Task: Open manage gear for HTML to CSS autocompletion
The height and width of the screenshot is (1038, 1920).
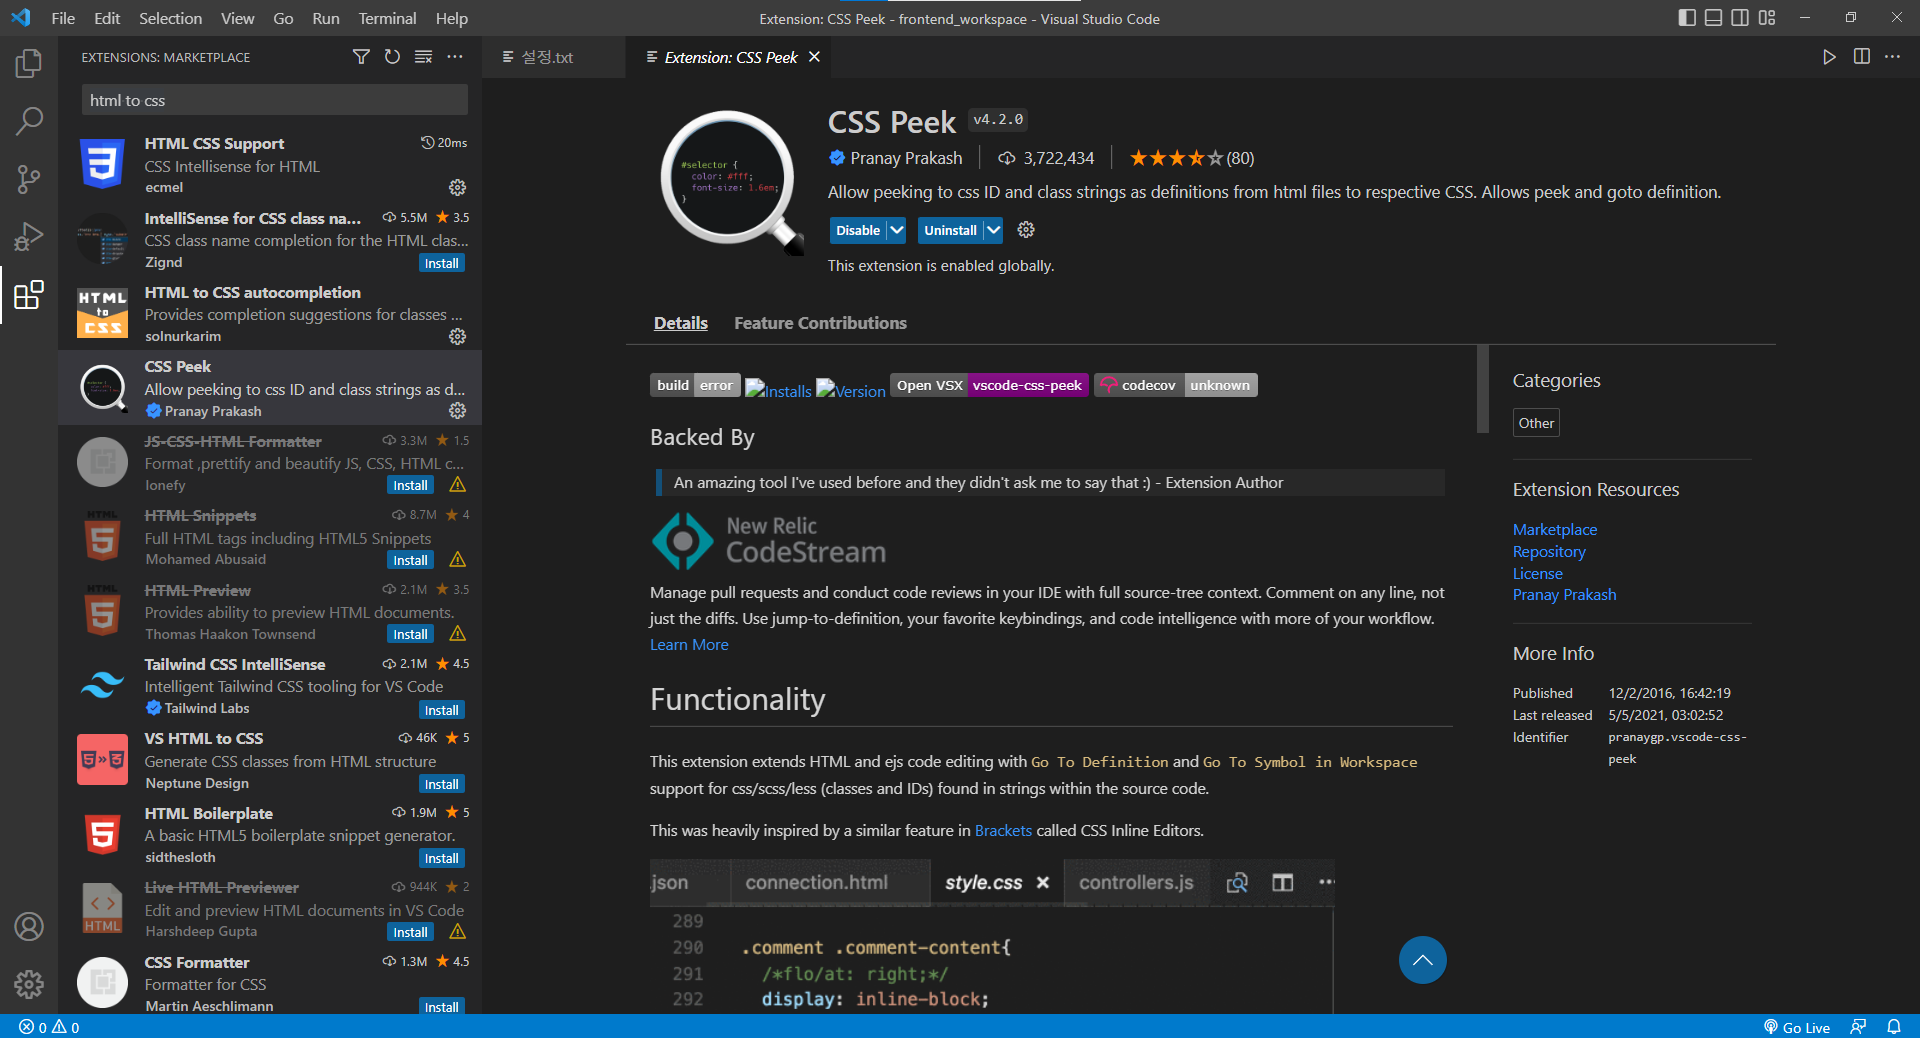Action: point(457,337)
